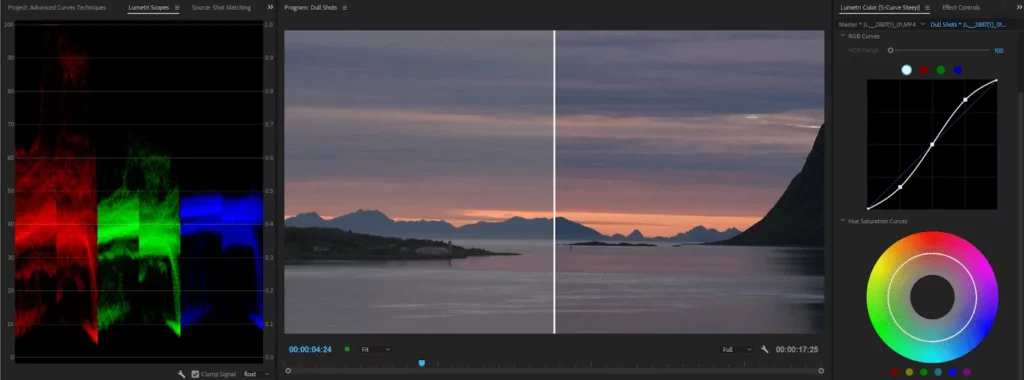Open the Fit zoom level dropdown

pyautogui.click(x=376, y=349)
